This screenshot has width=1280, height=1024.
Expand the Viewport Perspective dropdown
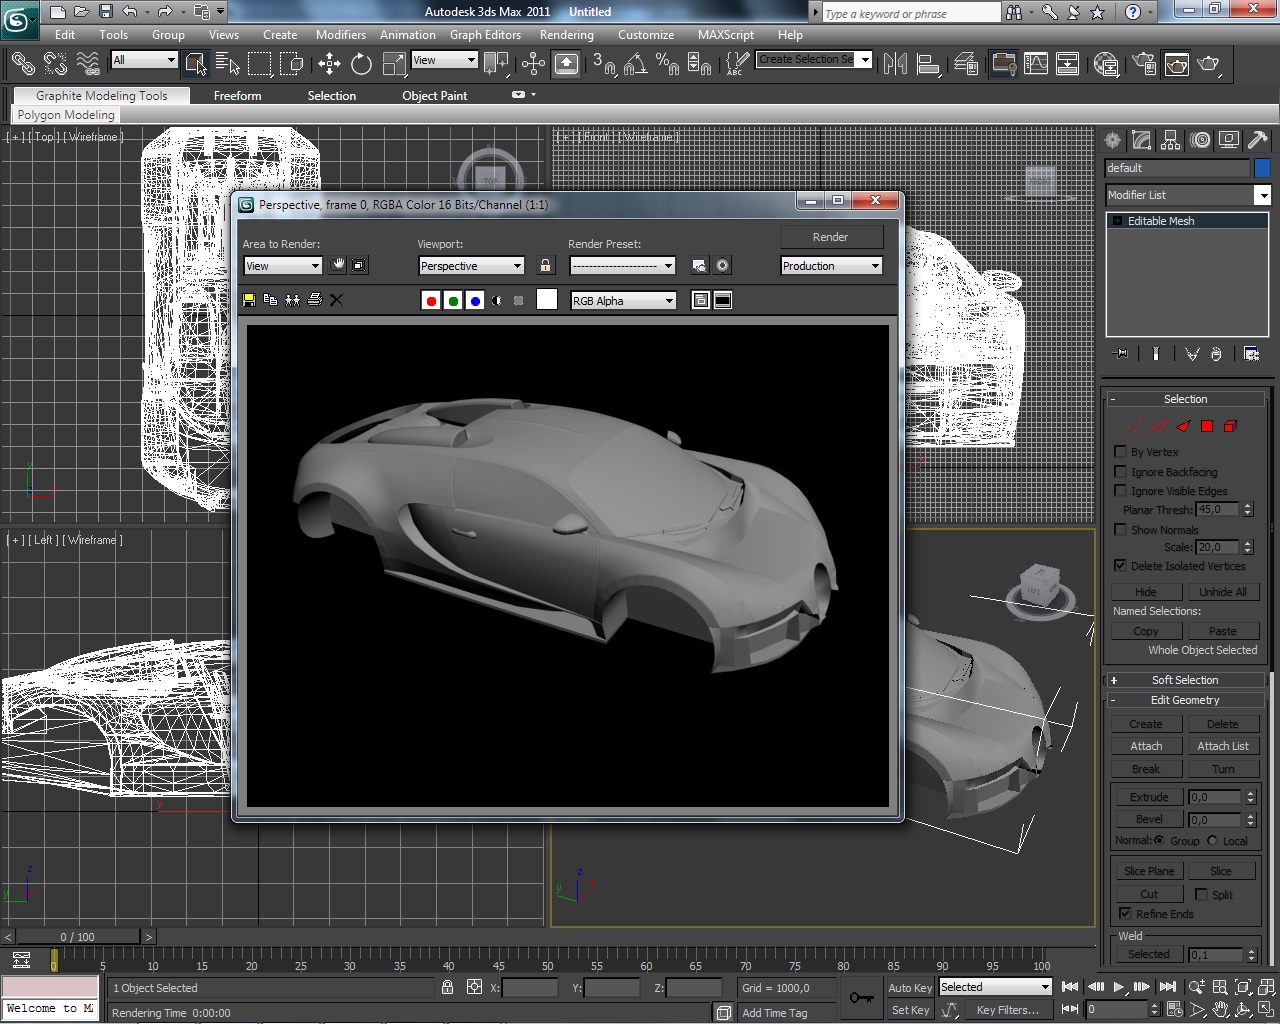pyautogui.click(x=471, y=266)
